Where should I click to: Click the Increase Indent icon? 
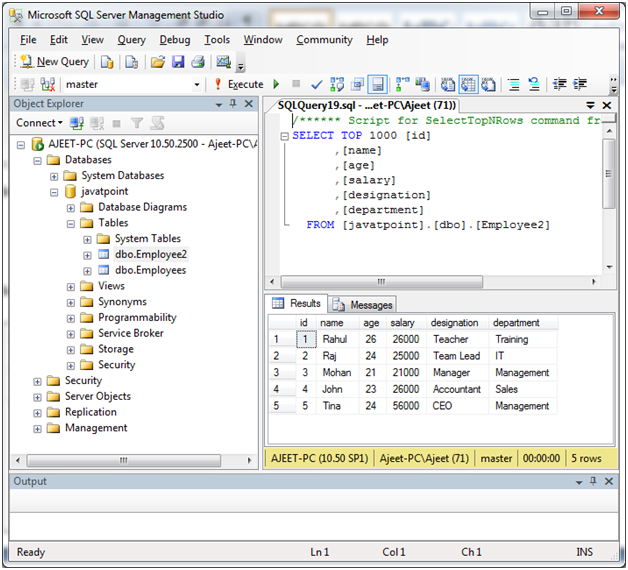click(x=579, y=85)
